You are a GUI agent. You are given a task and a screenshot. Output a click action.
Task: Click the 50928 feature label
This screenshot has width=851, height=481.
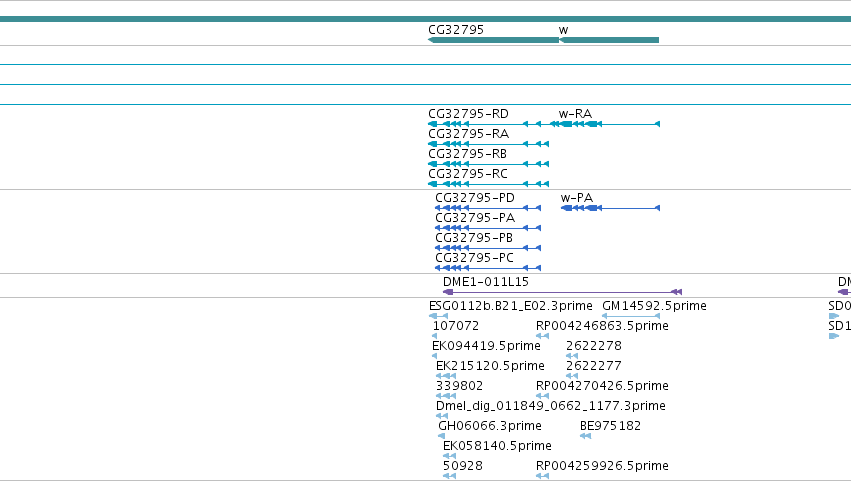point(462,466)
